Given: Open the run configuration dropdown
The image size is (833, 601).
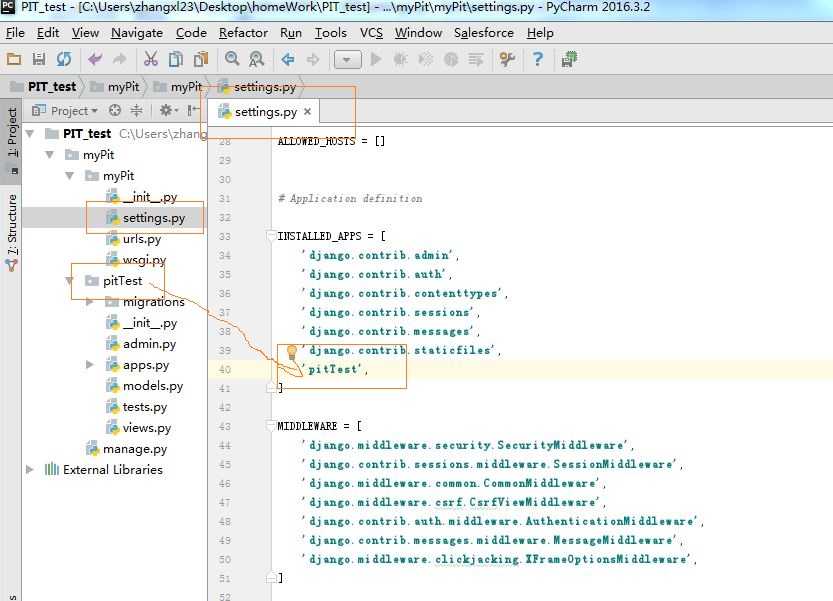Looking at the screenshot, I should [x=347, y=60].
